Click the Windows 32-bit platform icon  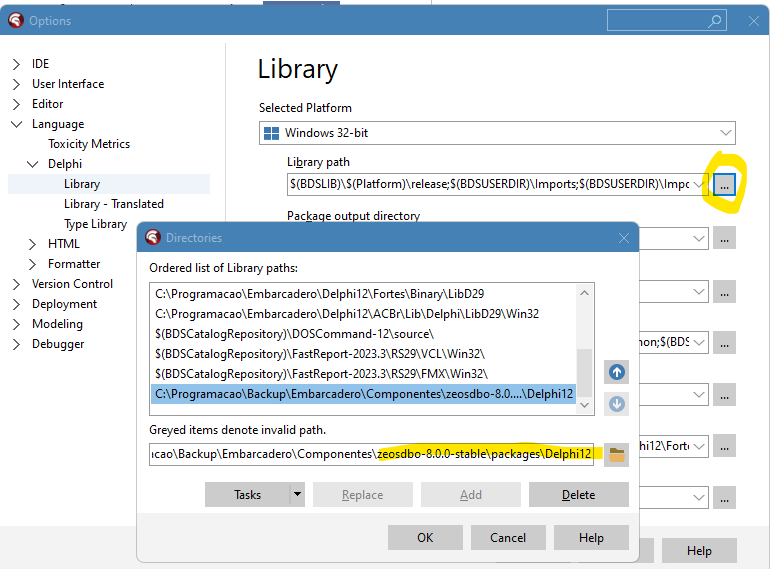coord(271,133)
